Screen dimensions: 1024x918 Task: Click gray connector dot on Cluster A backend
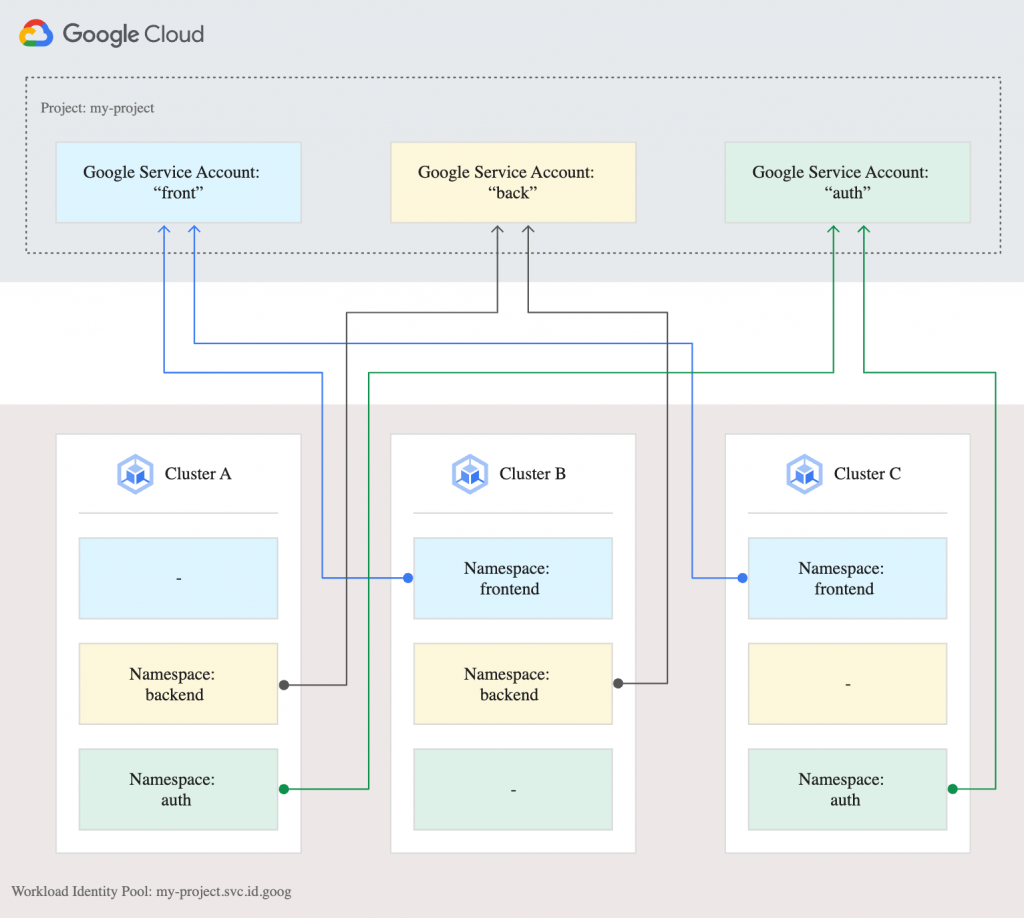point(284,685)
